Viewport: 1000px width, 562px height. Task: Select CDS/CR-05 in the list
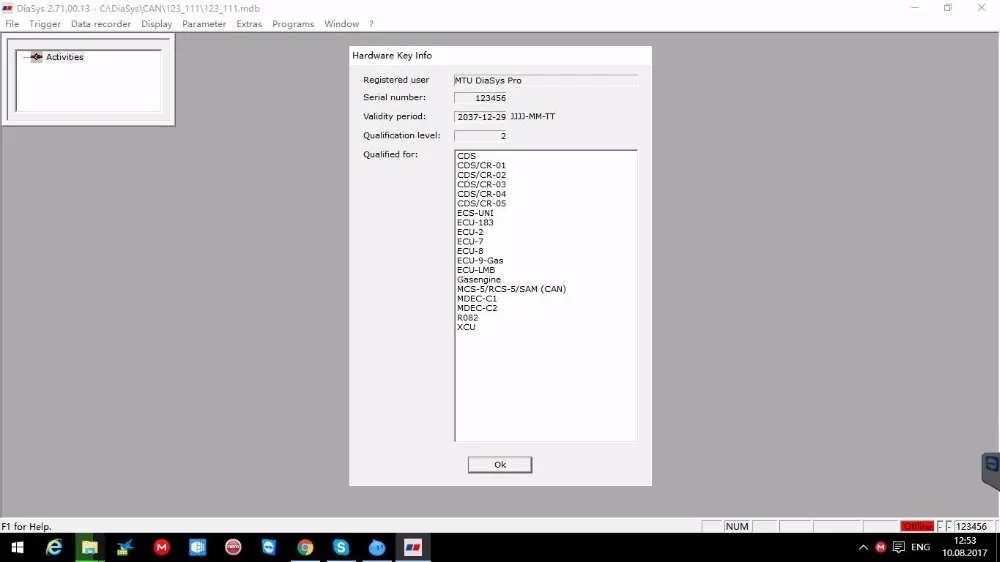click(481, 203)
